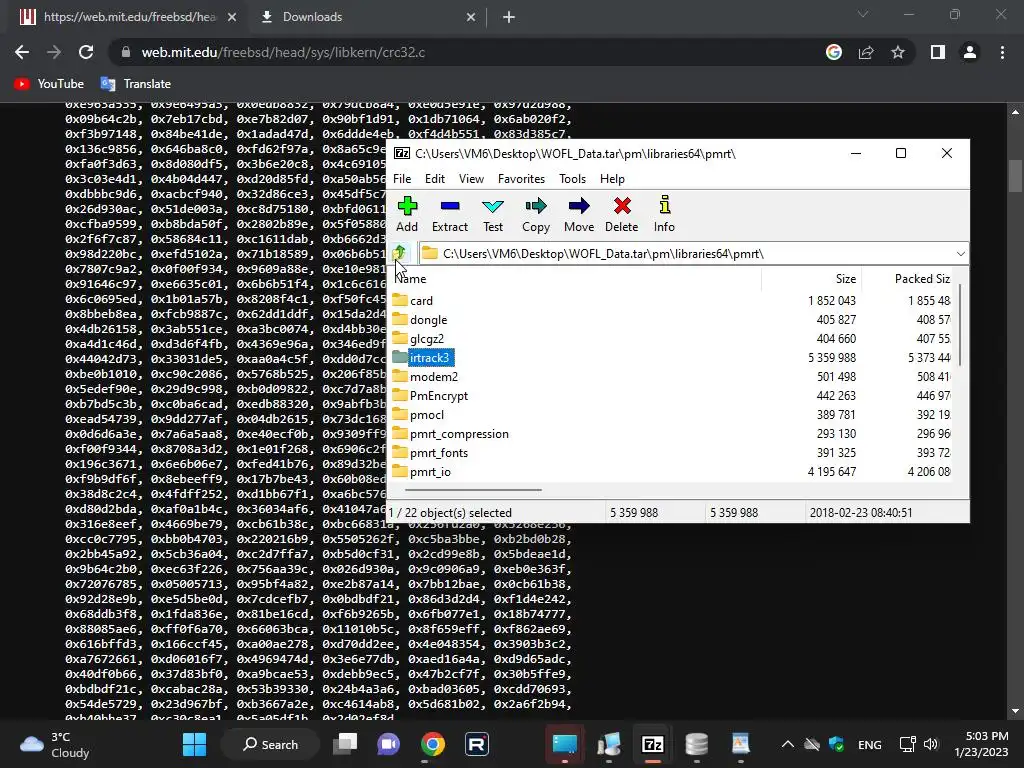Viewport: 1024px width, 768px height.
Task: Sort files by Size column header
Action: coord(812,279)
